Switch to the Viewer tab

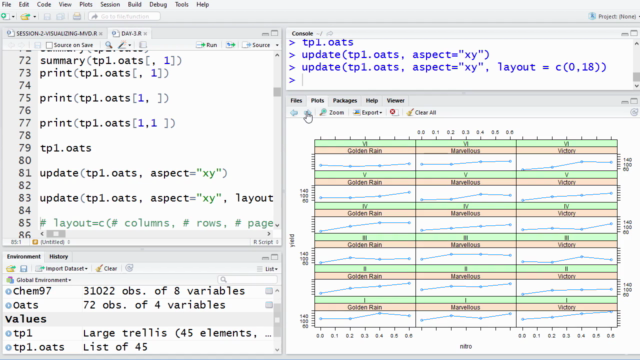click(x=396, y=100)
